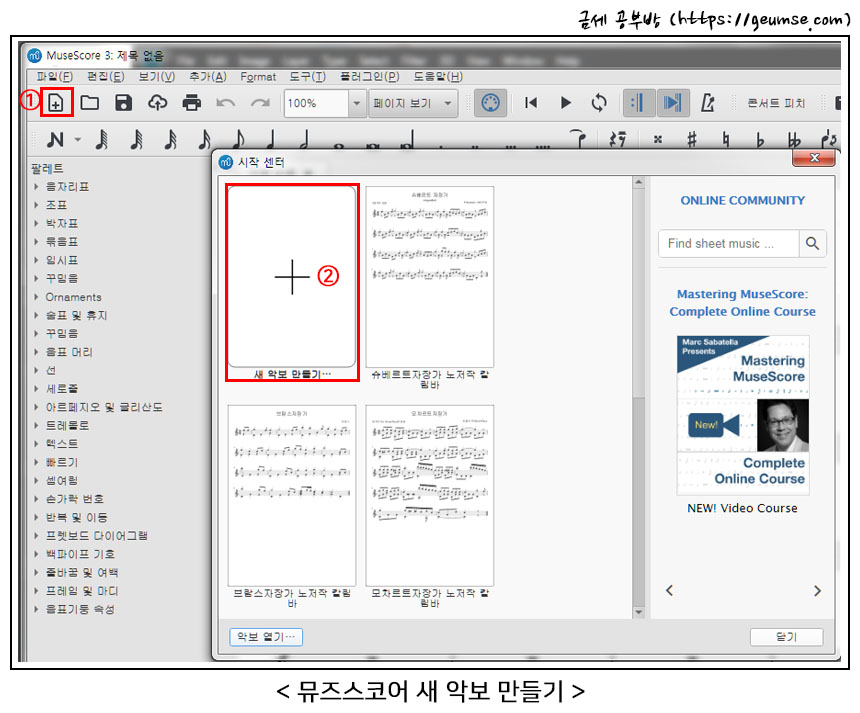Apply the flat accidental
The width and height of the screenshot is (860, 713).
760,140
